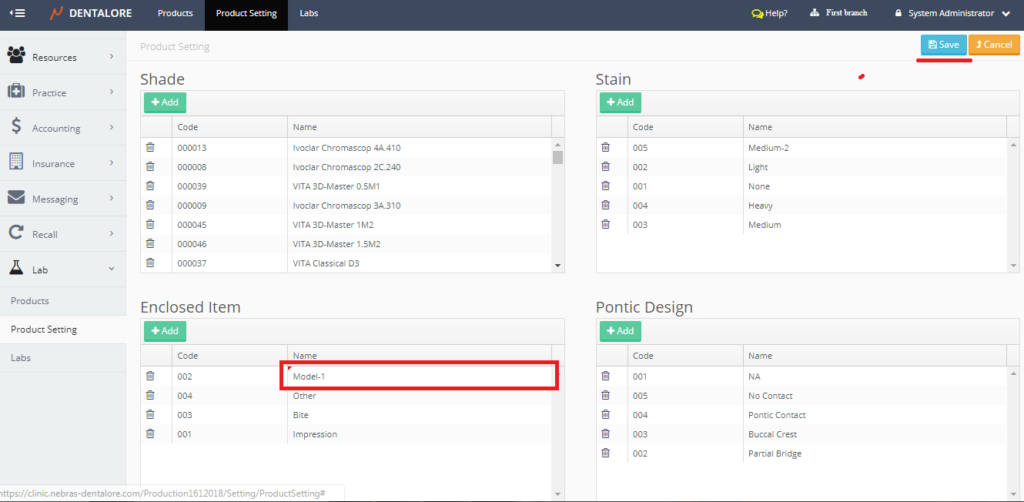
Task: Save the product settings
Action: (943, 45)
